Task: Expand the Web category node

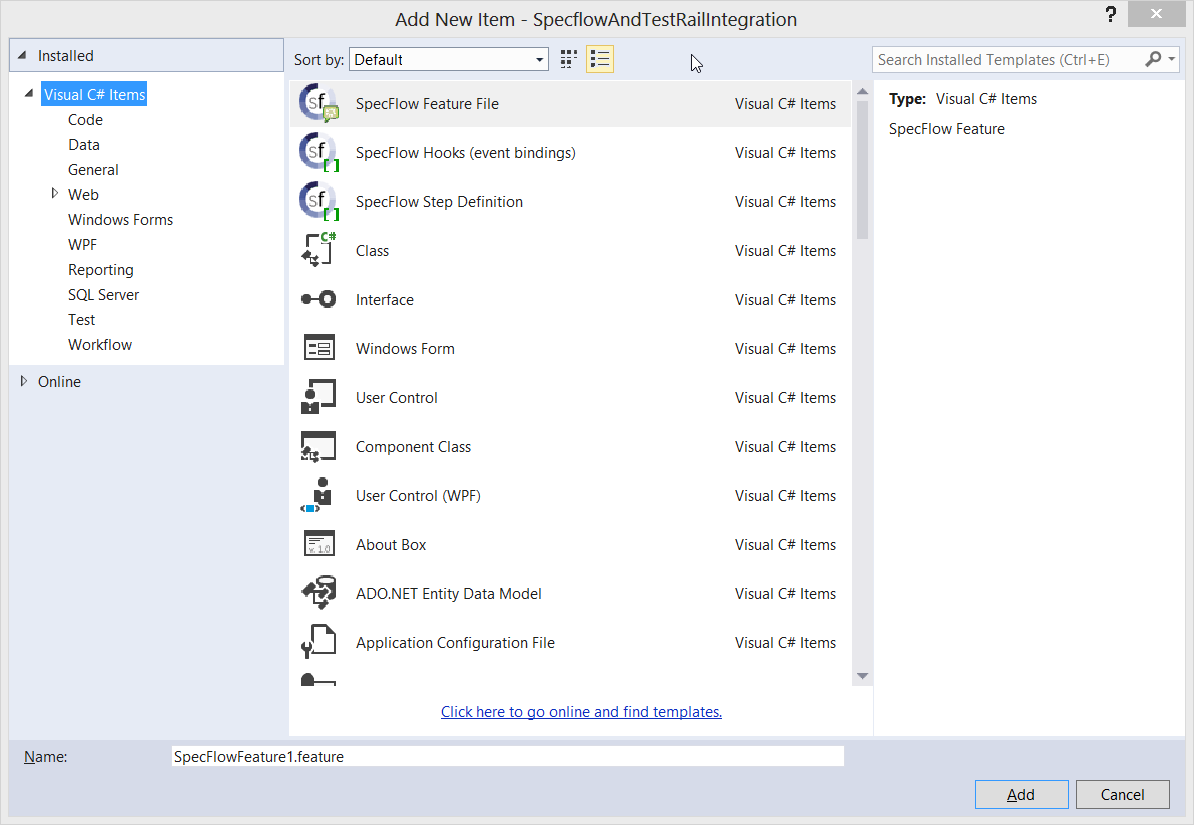Action: (55, 194)
